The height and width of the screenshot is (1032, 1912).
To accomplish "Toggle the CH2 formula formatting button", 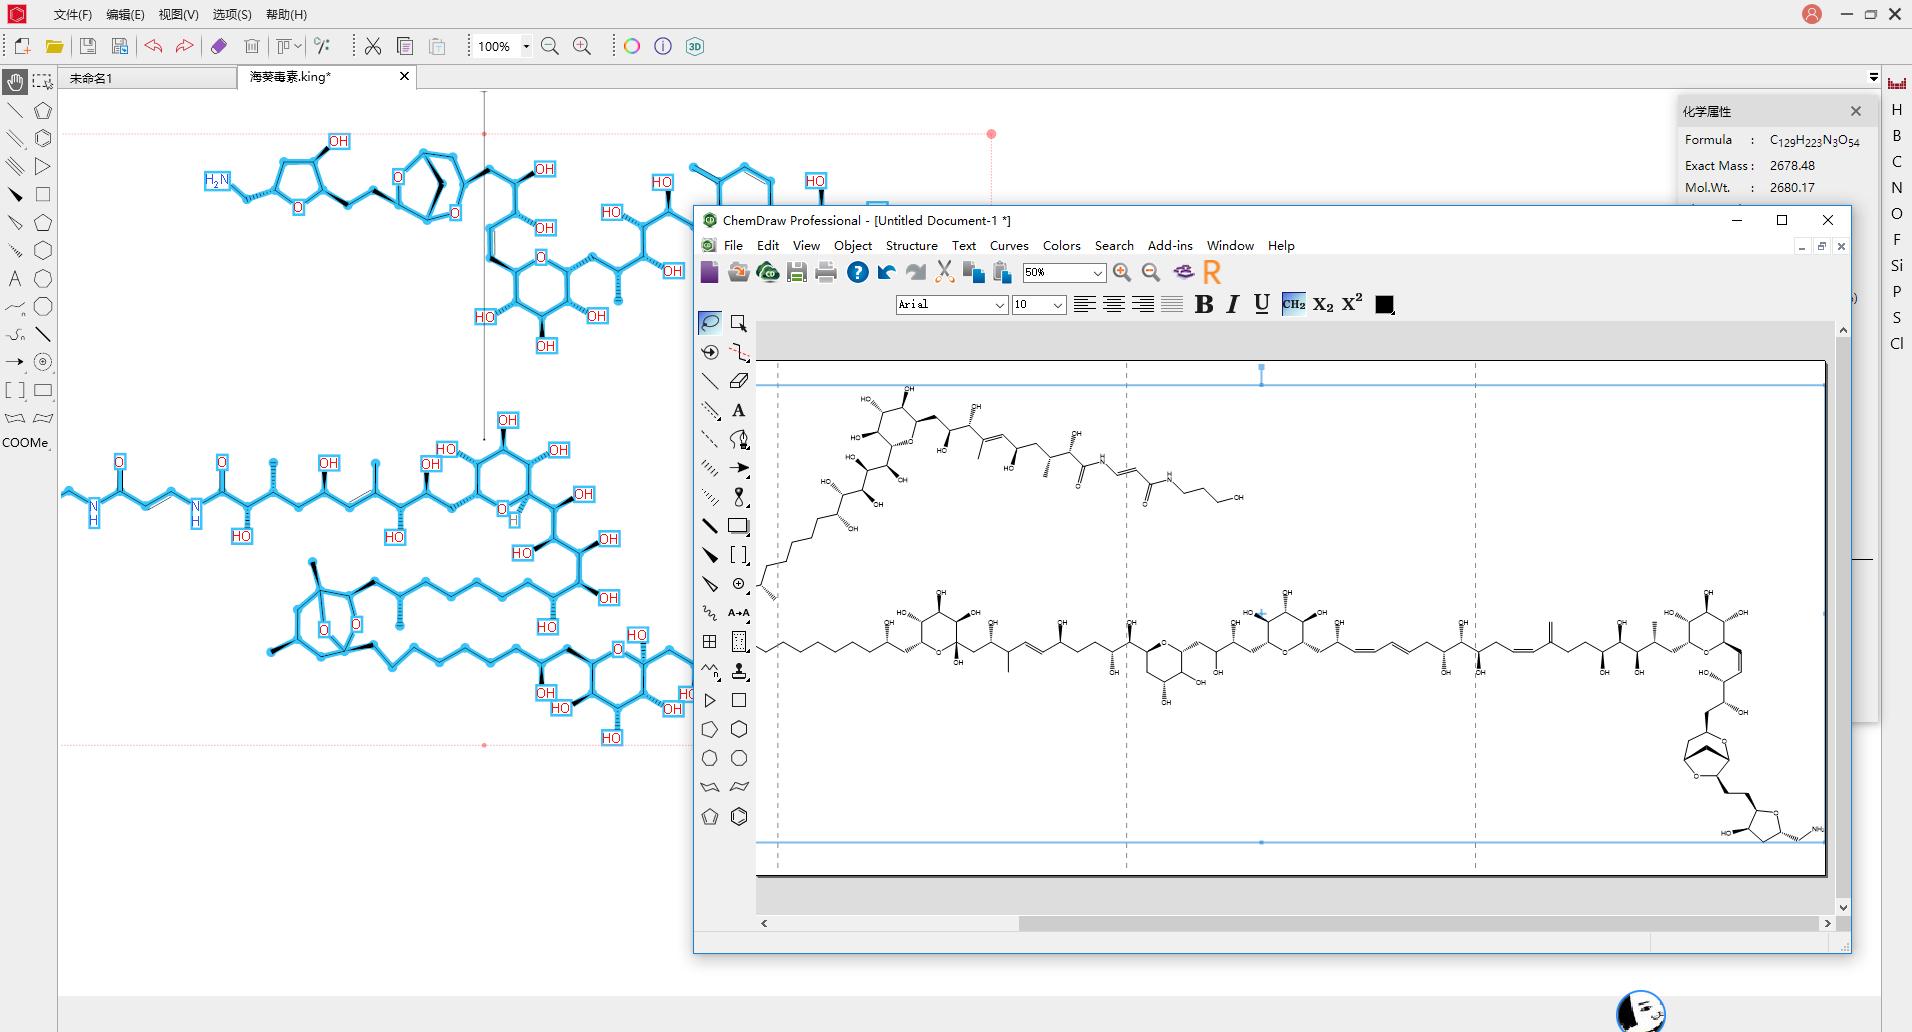I will 1293,304.
